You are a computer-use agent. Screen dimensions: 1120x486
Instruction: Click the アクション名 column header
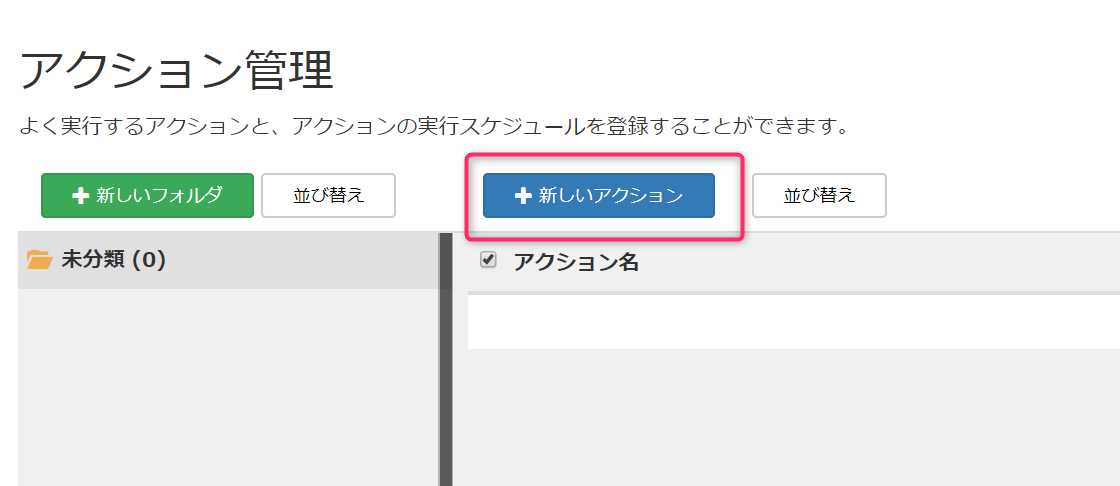576,262
